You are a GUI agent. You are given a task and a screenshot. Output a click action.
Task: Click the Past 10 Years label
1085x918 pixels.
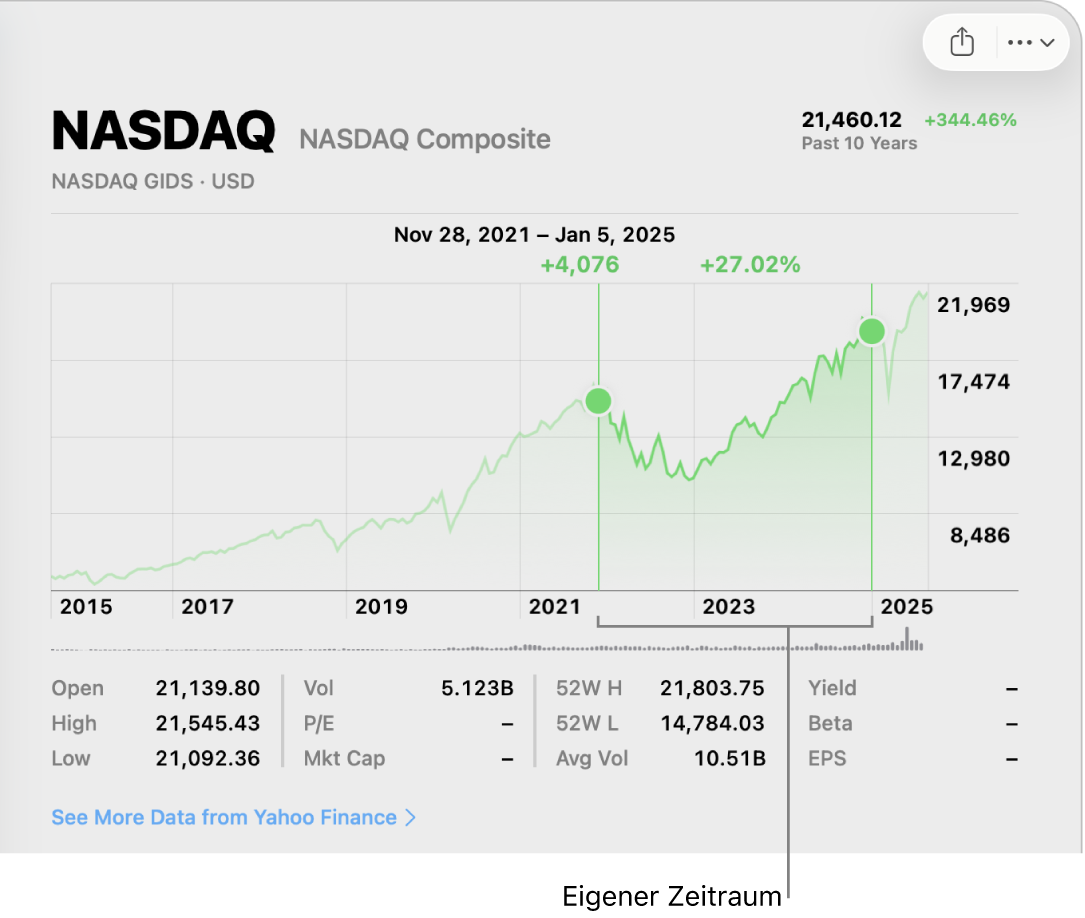pos(859,143)
